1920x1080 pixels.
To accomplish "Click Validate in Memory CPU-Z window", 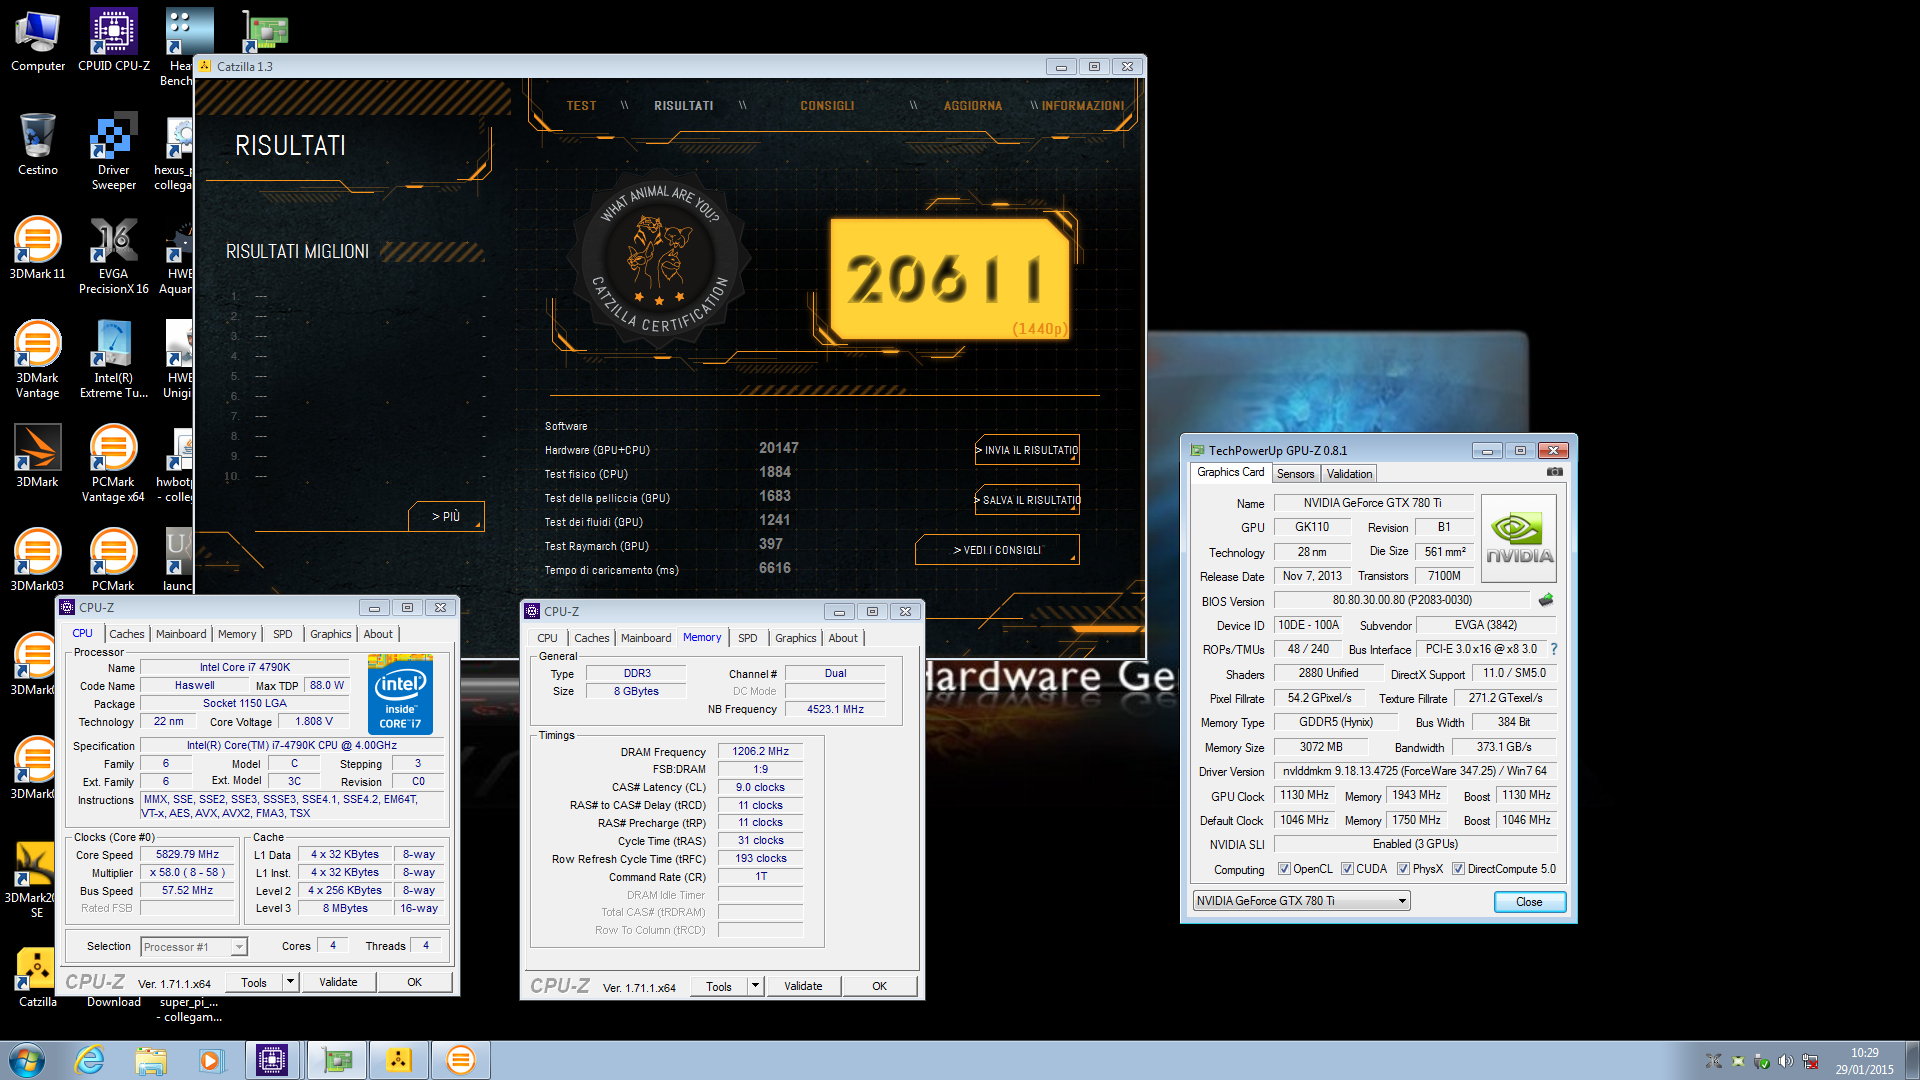I will tap(803, 986).
